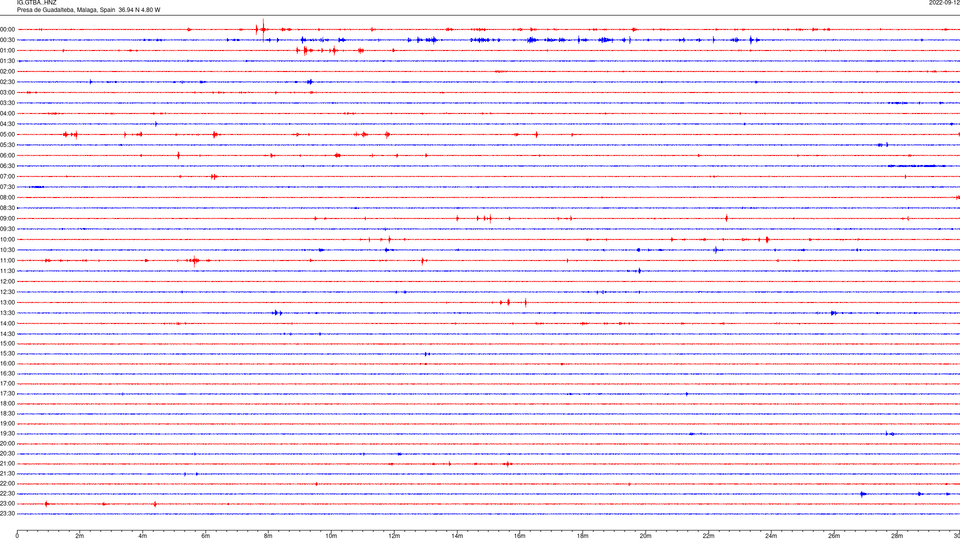
Task: Select the 07:30 time label
Action: tap(8, 187)
